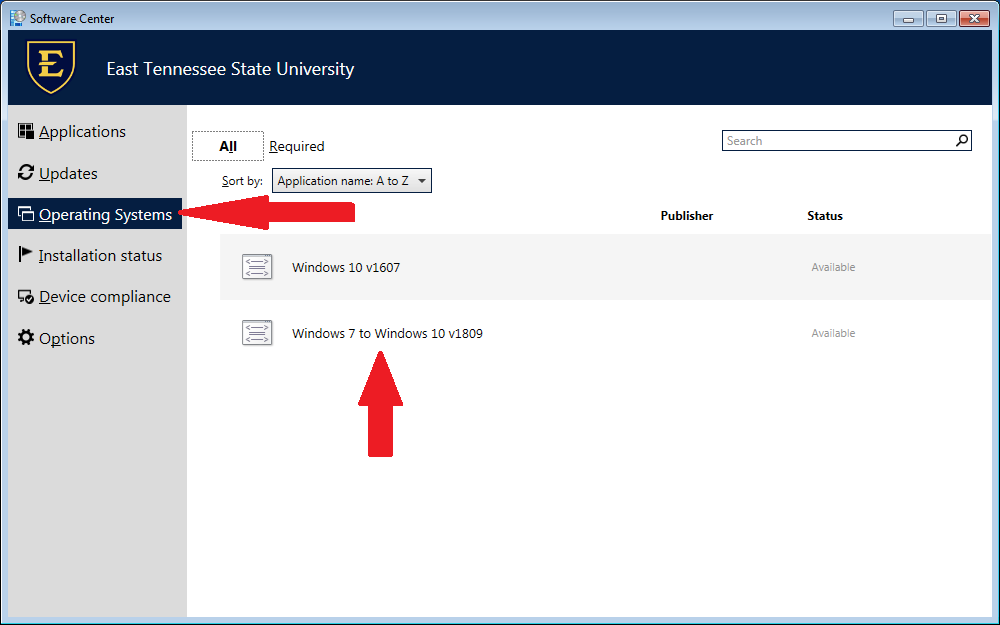Sort by the Publisher column header
This screenshot has height=625, width=1000.
[x=687, y=216]
